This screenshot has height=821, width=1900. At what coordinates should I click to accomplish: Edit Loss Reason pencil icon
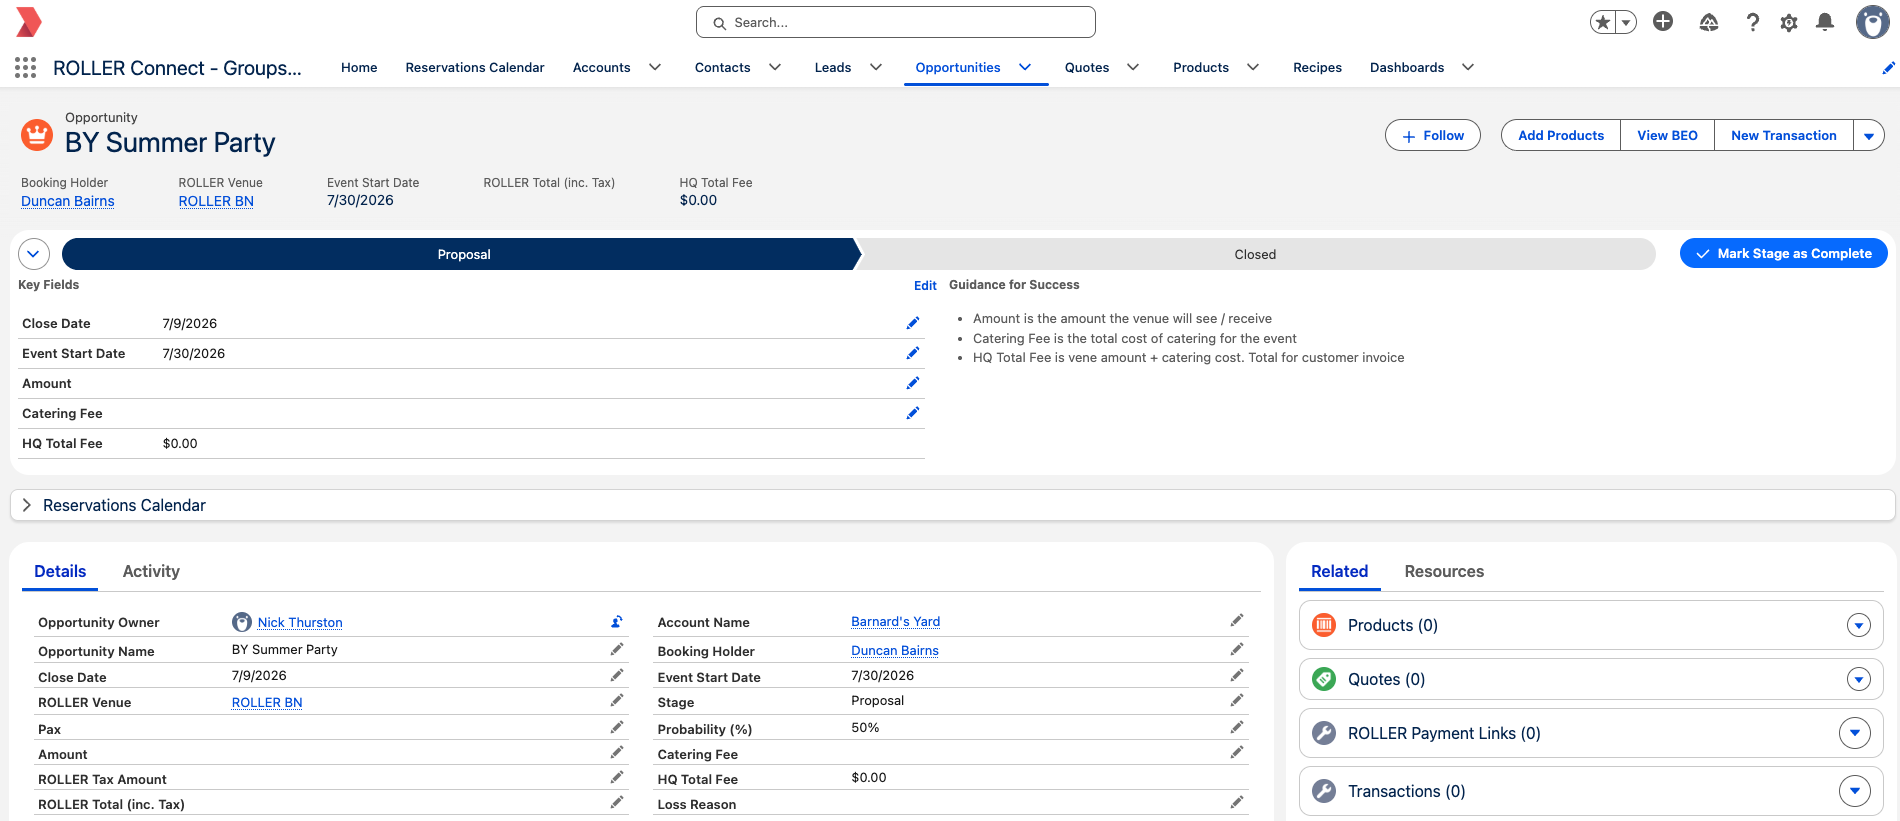[1237, 803]
